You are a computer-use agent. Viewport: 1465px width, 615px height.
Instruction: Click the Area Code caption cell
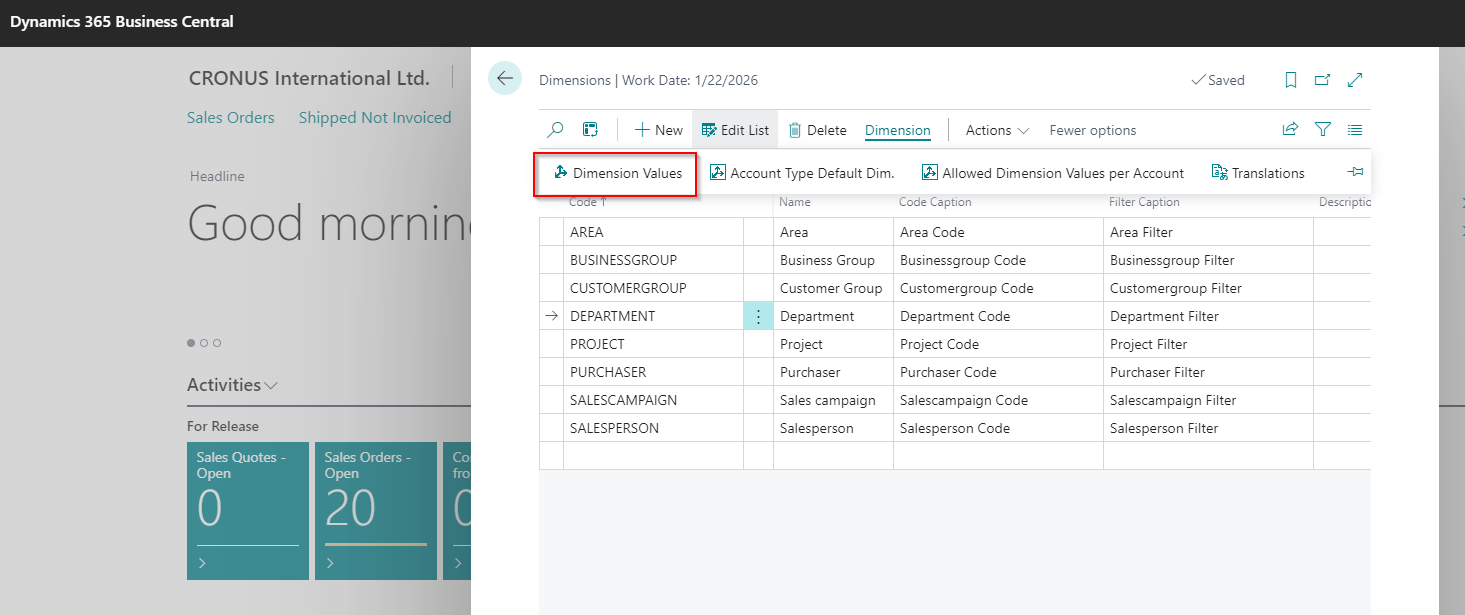pyautogui.click(x=998, y=232)
